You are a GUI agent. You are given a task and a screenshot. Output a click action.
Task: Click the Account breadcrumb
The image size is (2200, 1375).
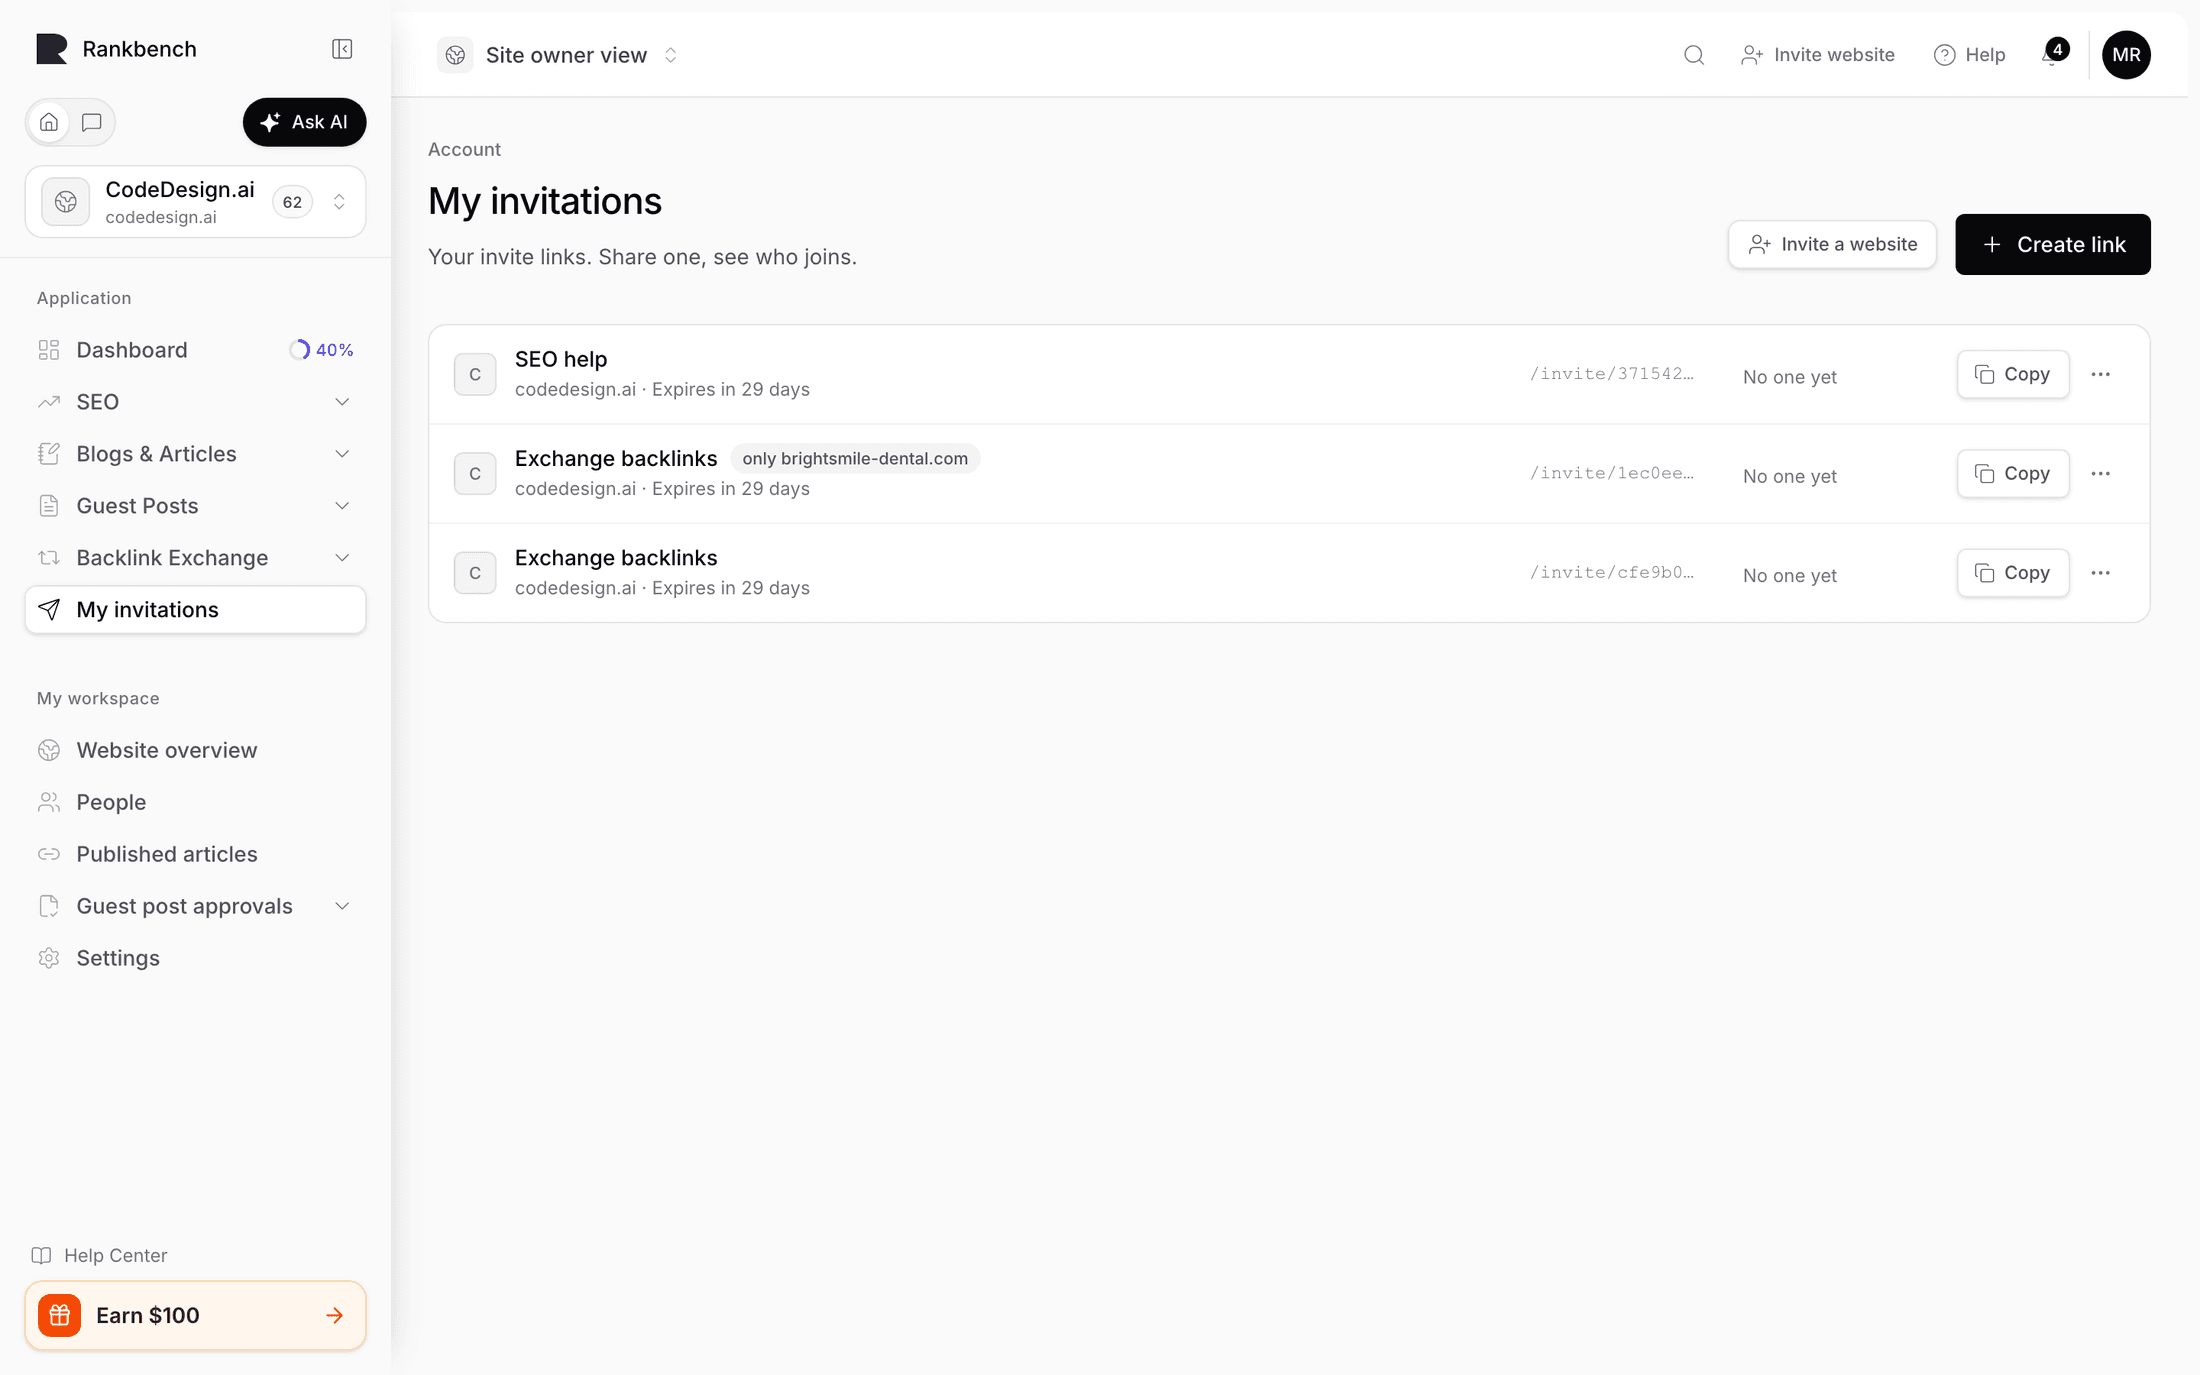click(x=464, y=149)
